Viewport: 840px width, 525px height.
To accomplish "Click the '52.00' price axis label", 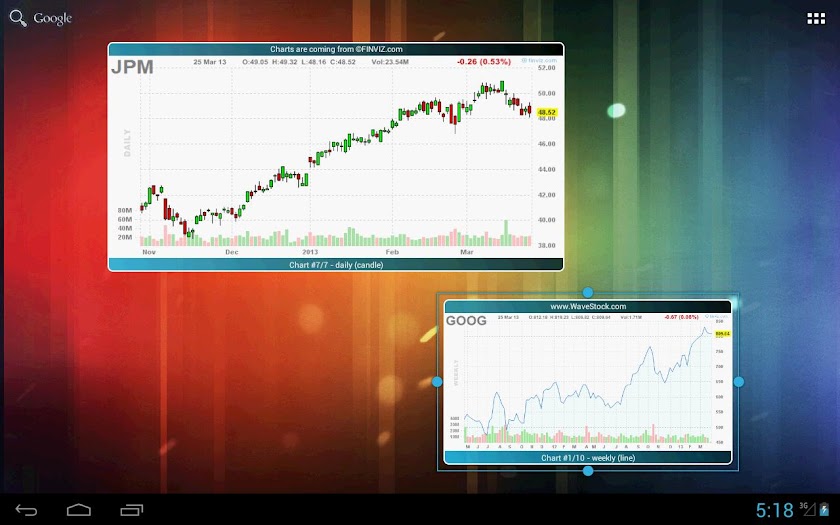I will pyautogui.click(x=546, y=68).
